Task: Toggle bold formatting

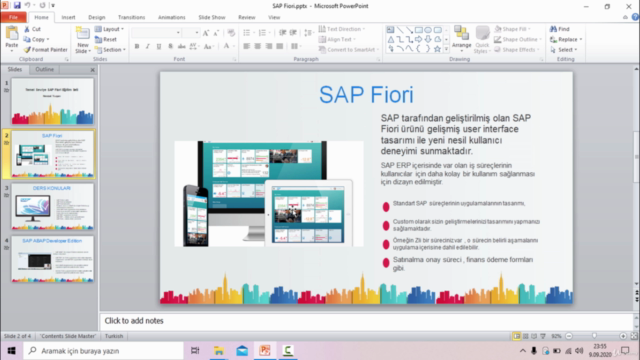Action: click(137, 46)
